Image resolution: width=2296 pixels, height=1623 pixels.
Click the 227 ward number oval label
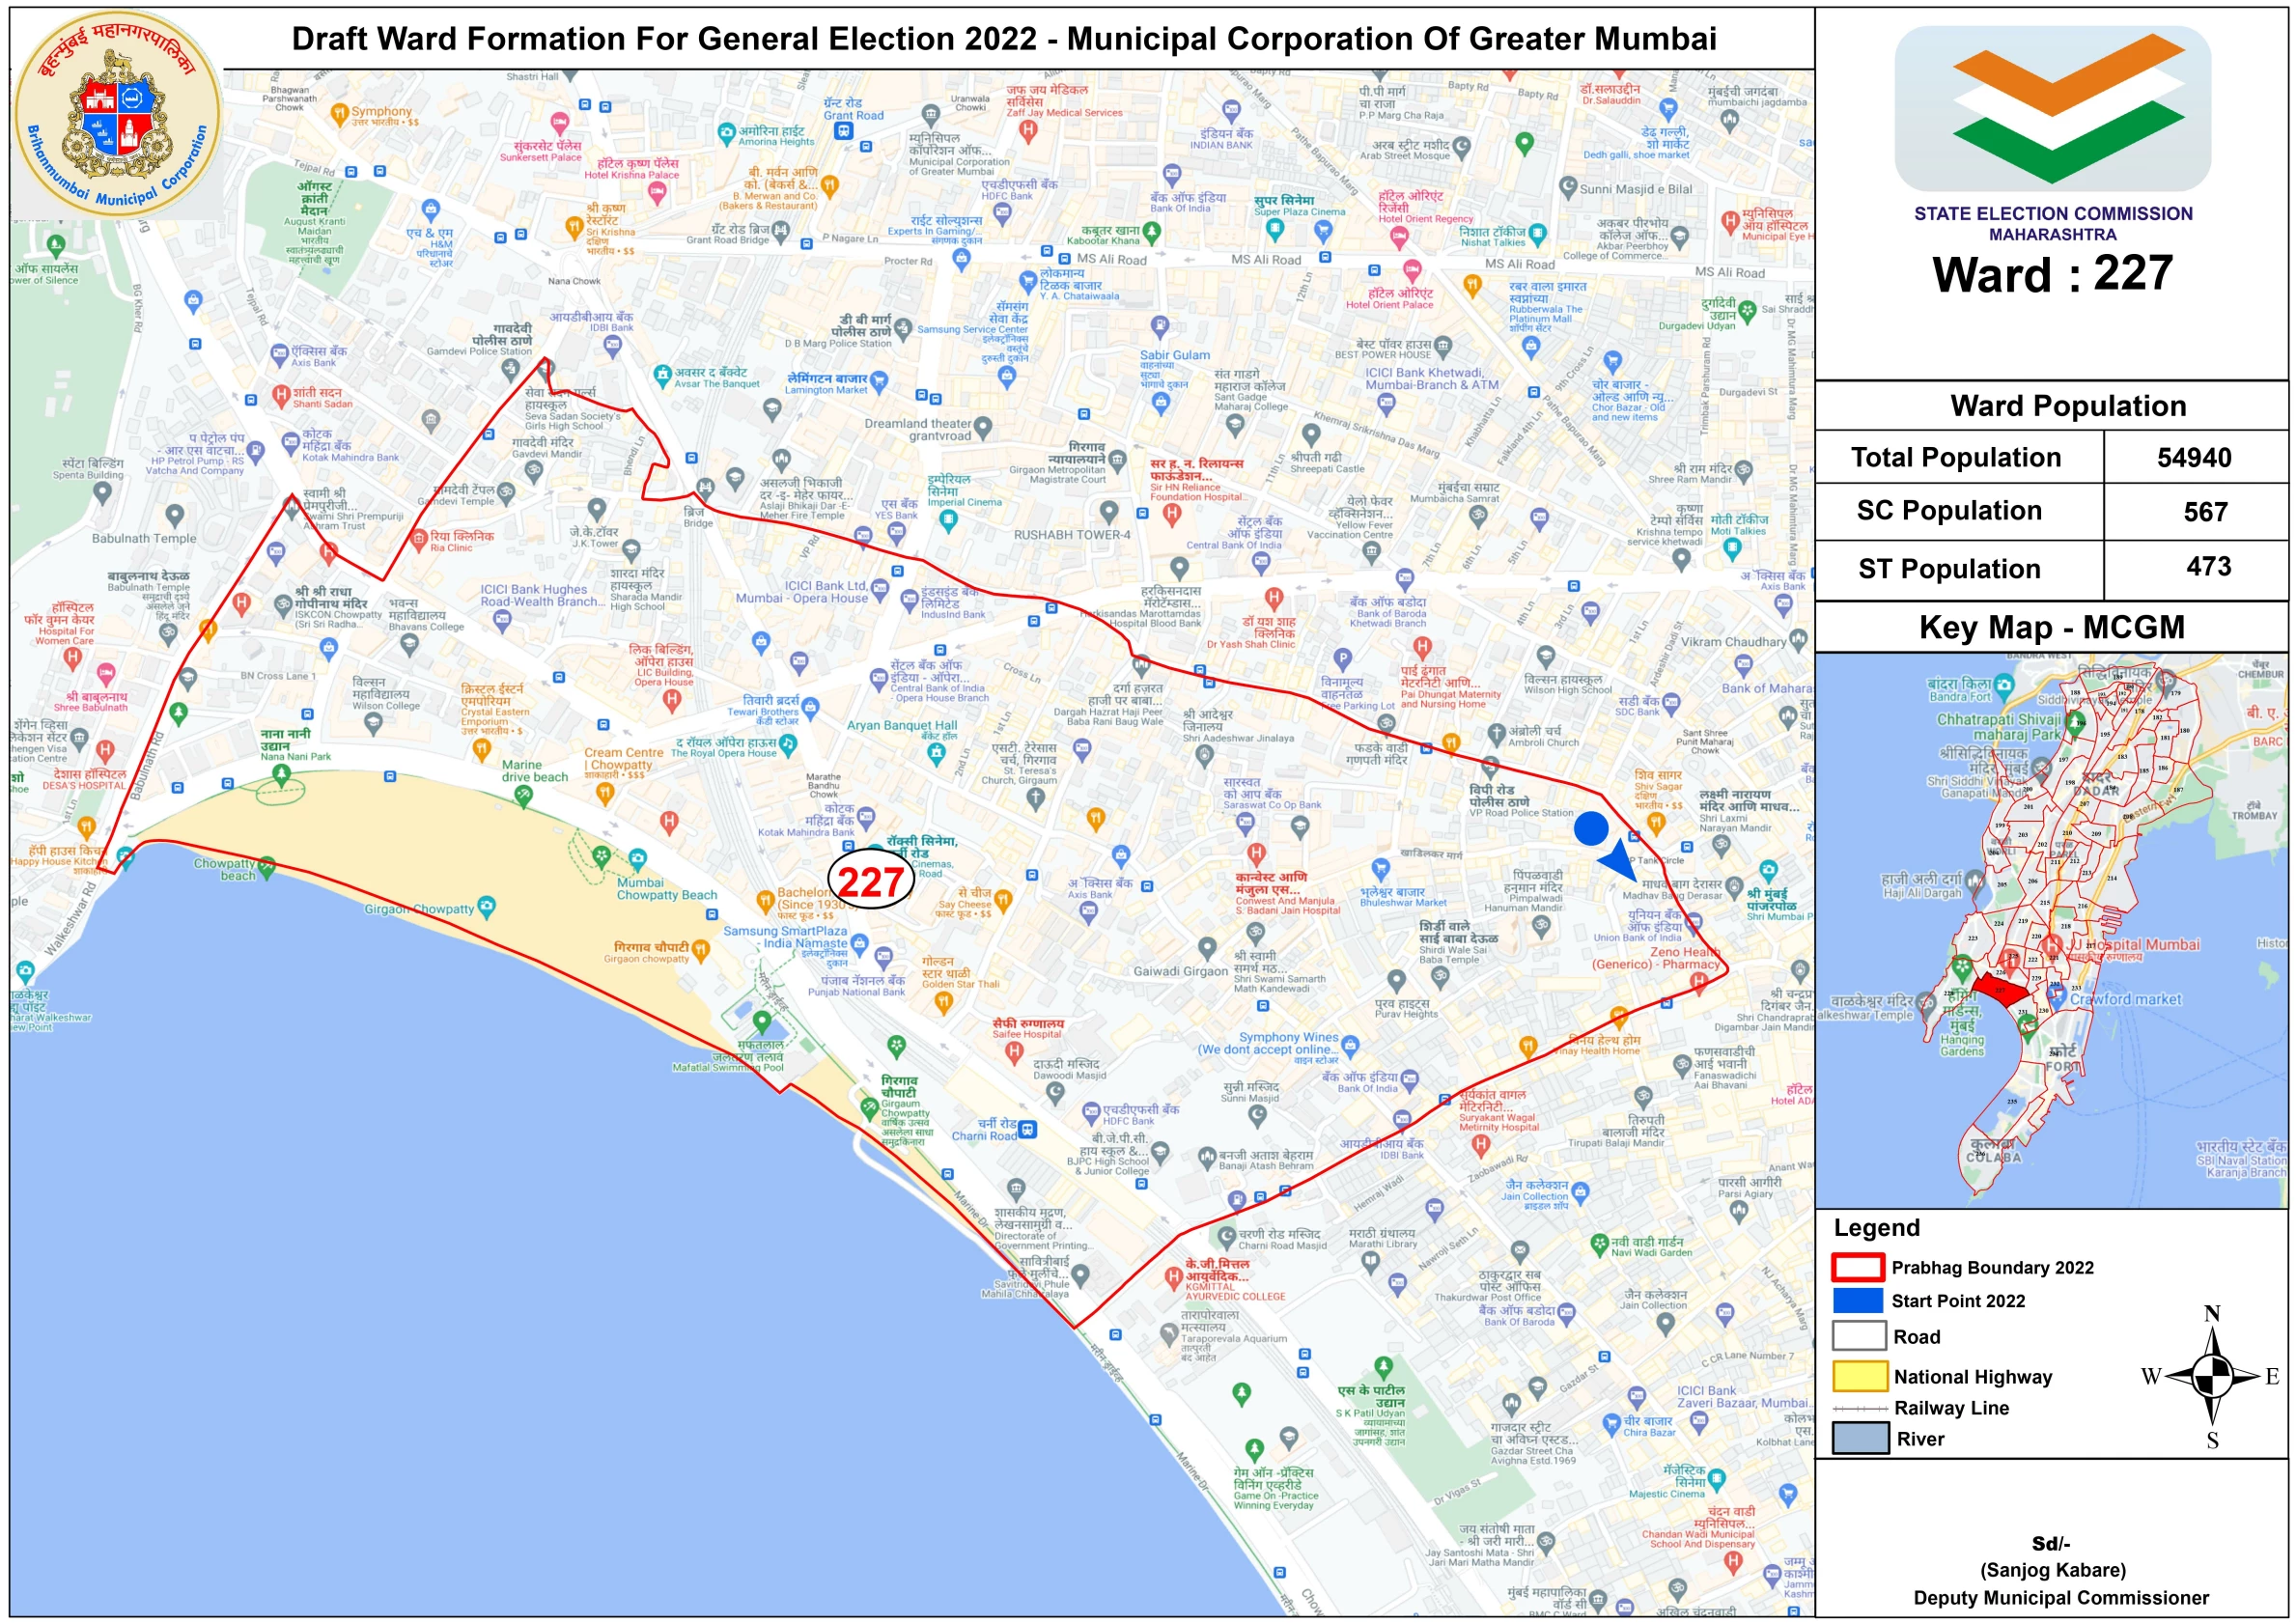[x=870, y=881]
